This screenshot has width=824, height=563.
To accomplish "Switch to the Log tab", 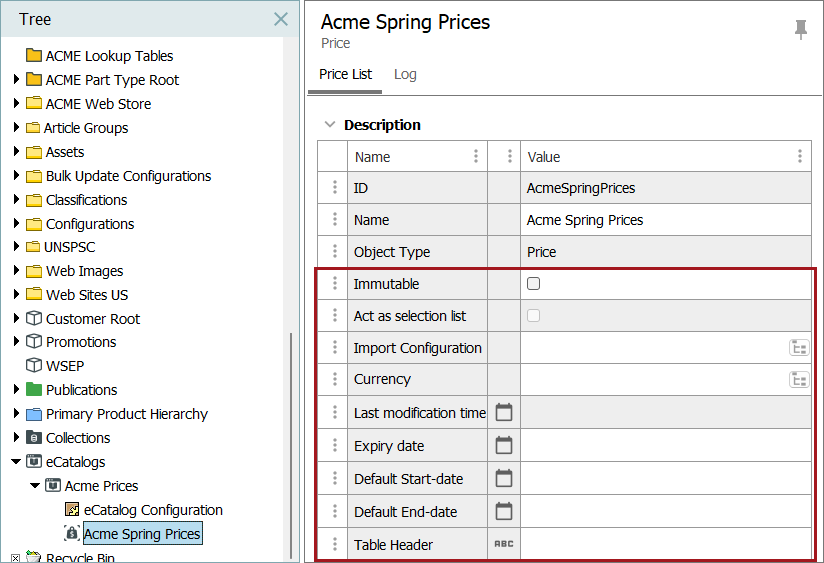I will click(x=405, y=75).
